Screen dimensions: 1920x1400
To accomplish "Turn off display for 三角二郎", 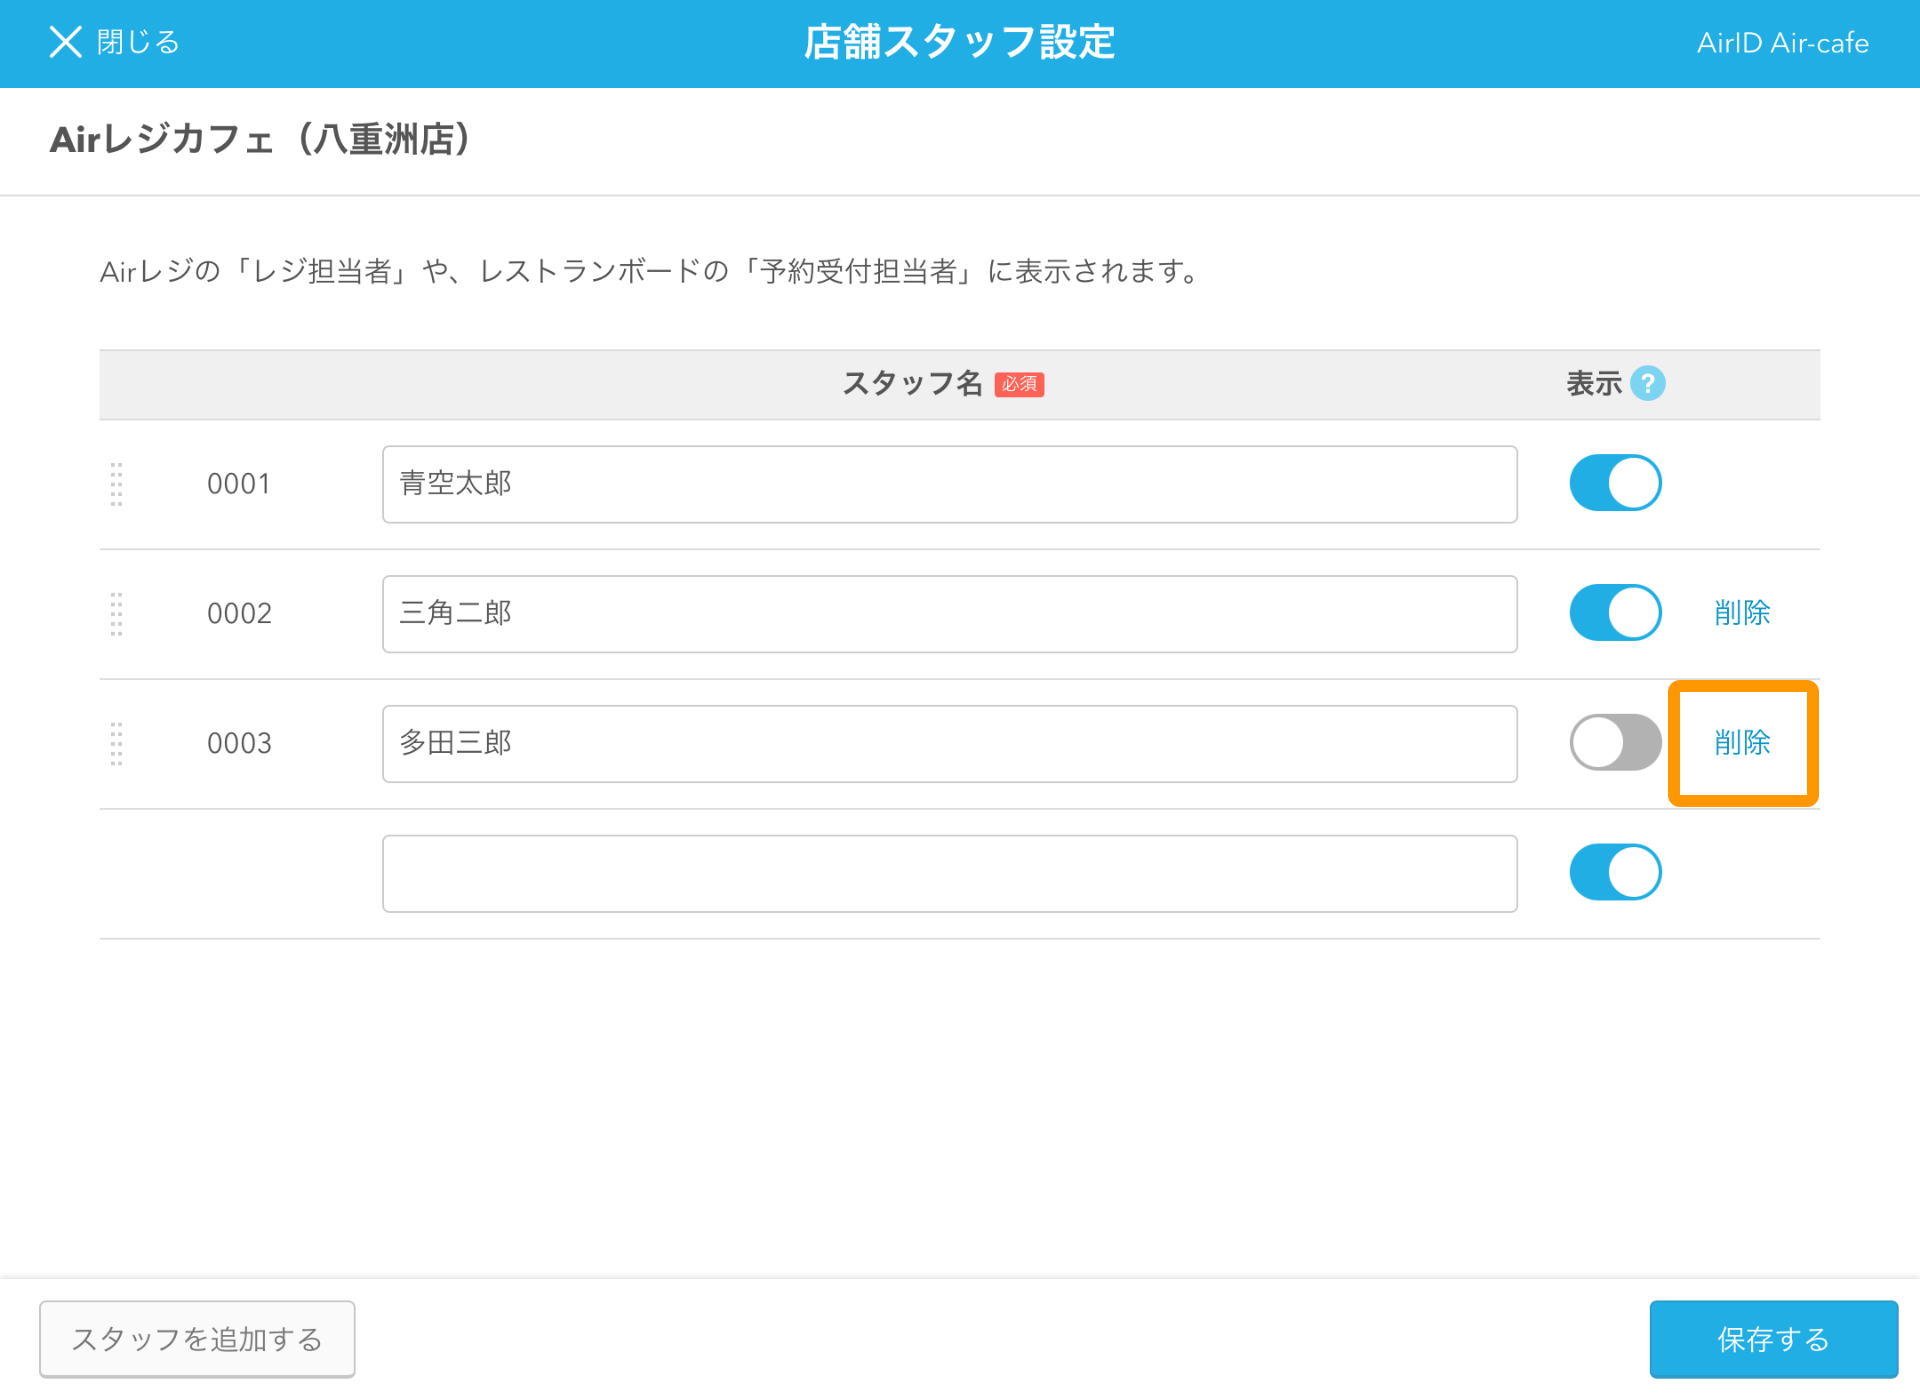I will click(x=1615, y=613).
